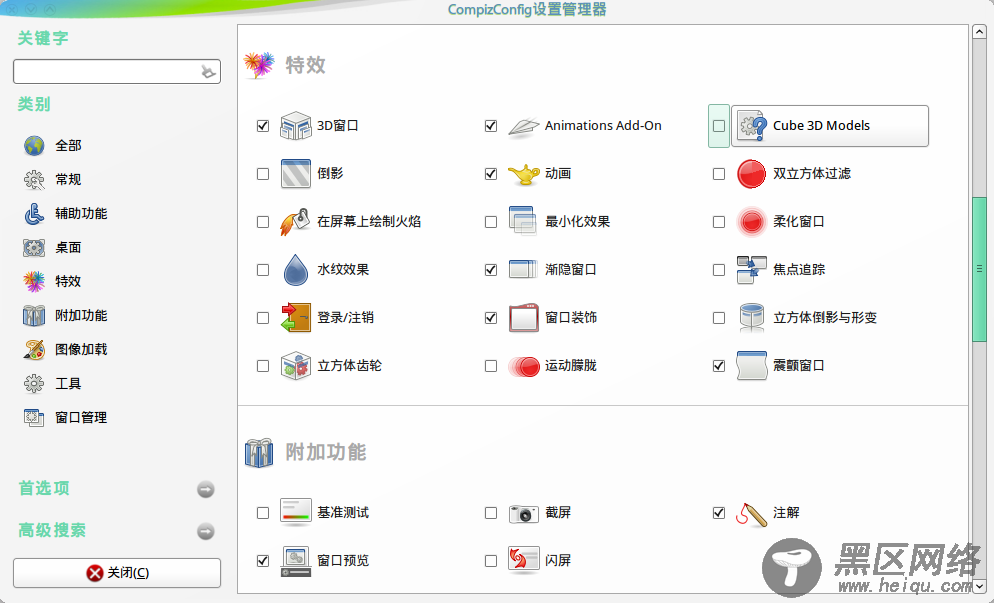This screenshot has height=603, width=994.
Task: Choose the 桌面 category
Action: (68, 247)
